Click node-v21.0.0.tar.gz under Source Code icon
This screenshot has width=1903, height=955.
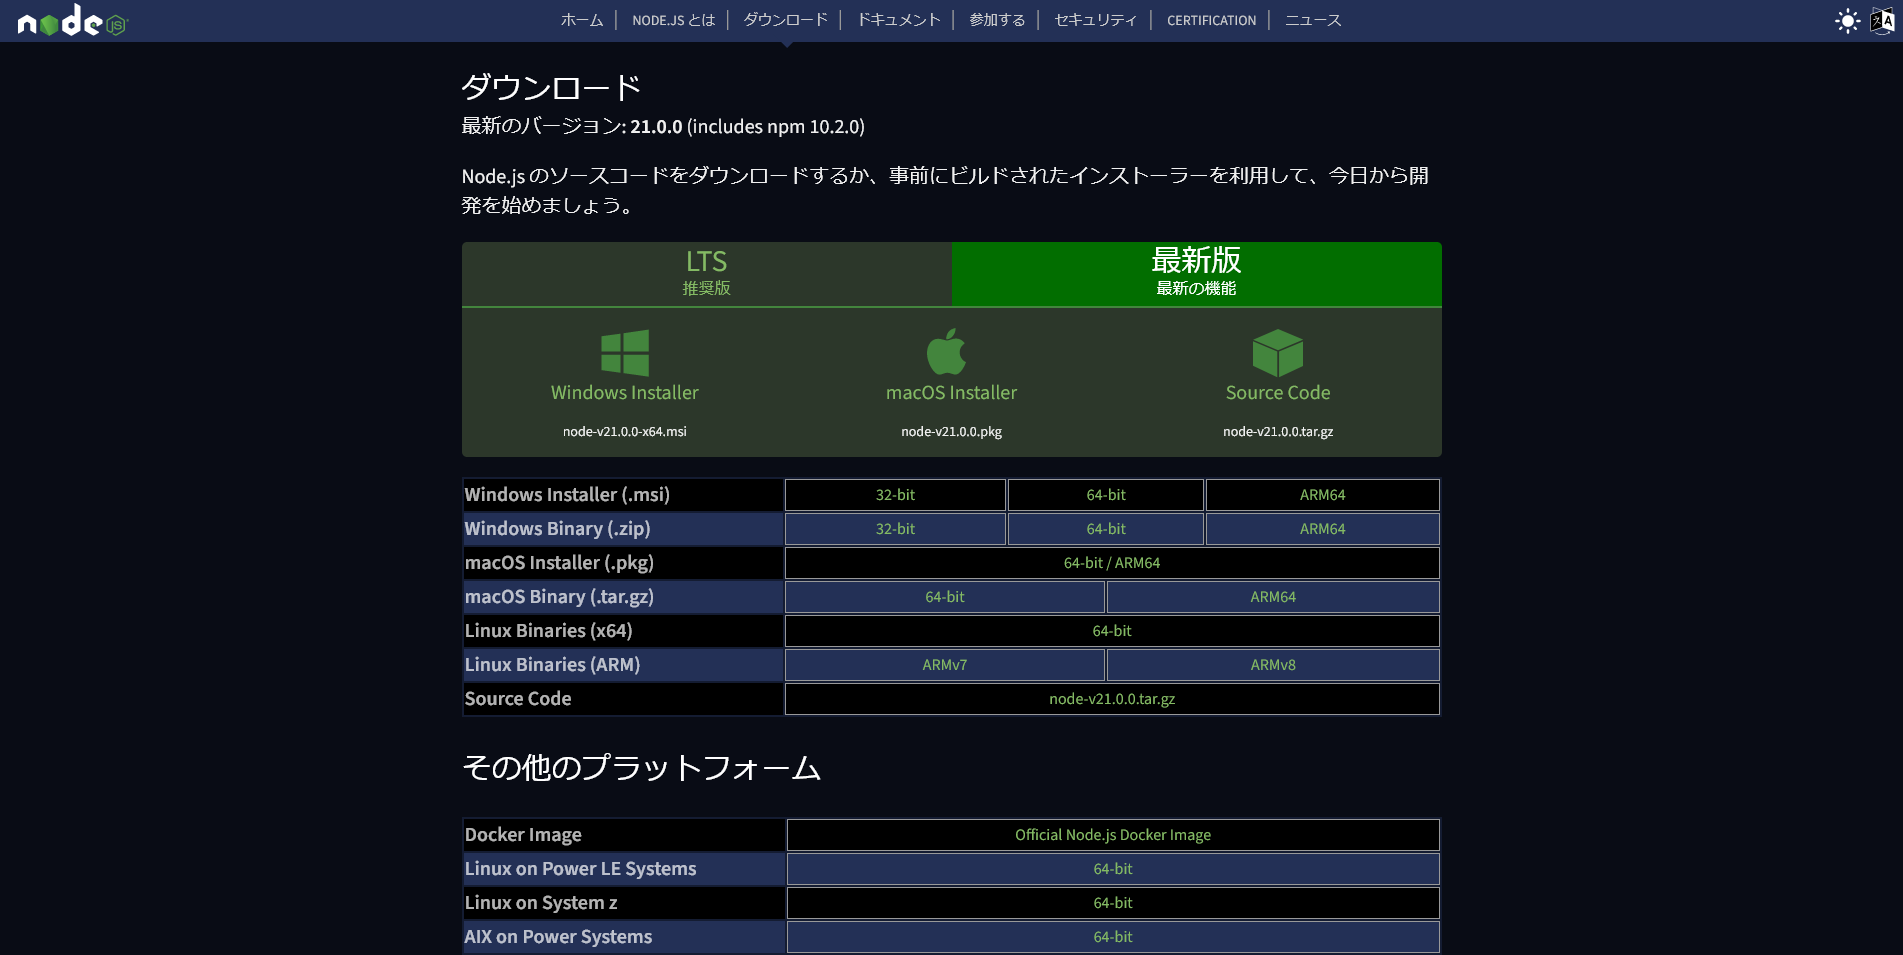[1278, 432]
